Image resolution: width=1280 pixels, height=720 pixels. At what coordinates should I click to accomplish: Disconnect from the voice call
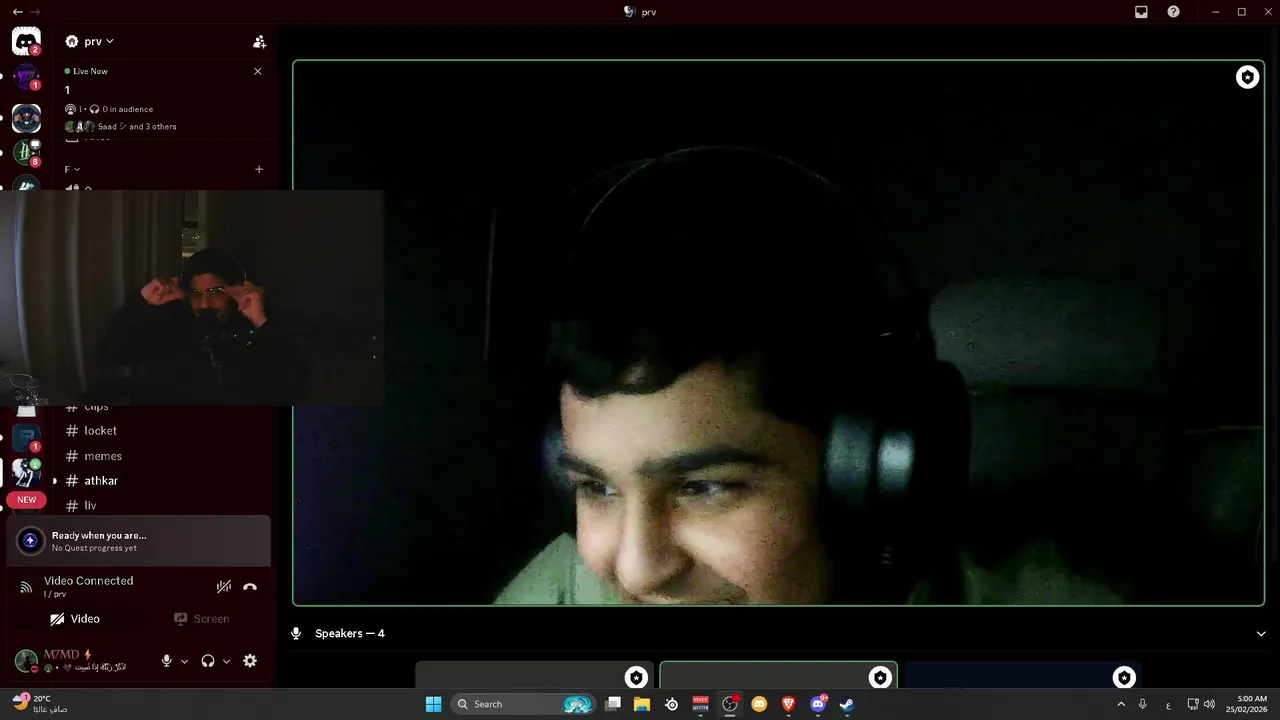[250, 587]
